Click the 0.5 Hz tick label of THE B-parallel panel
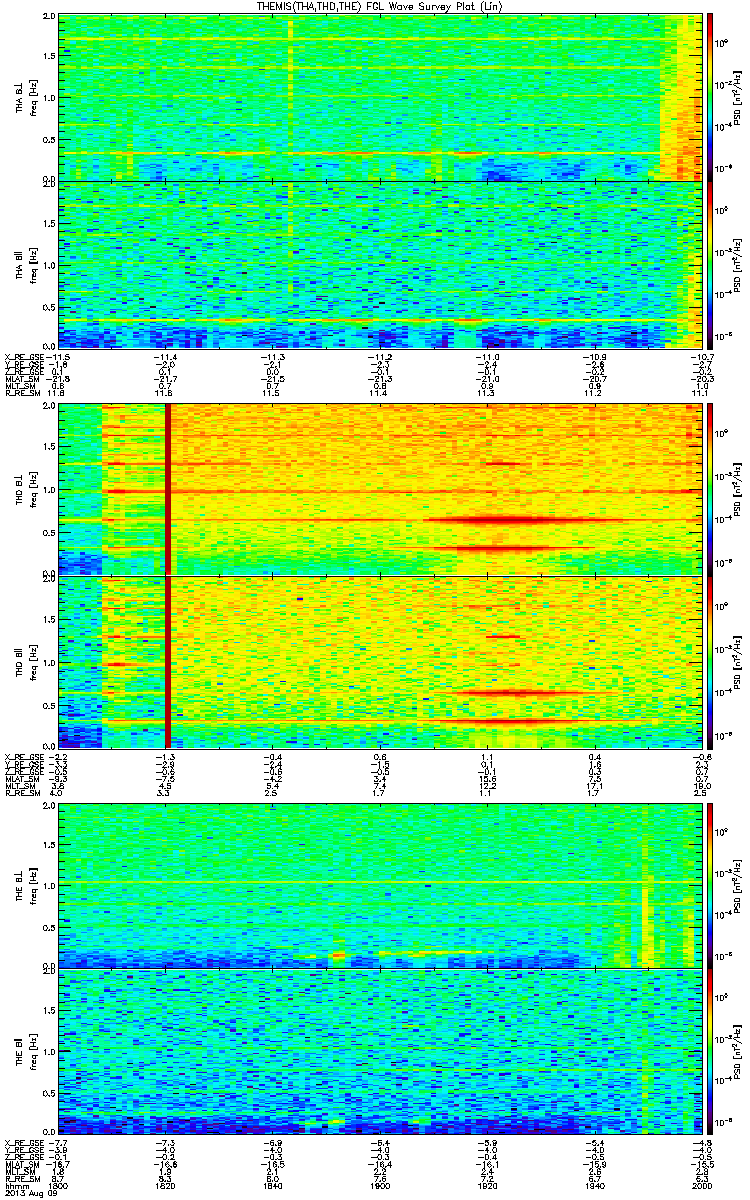Image resolution: width=750 pixels, height=1200 pixels. coord(48,1094)
